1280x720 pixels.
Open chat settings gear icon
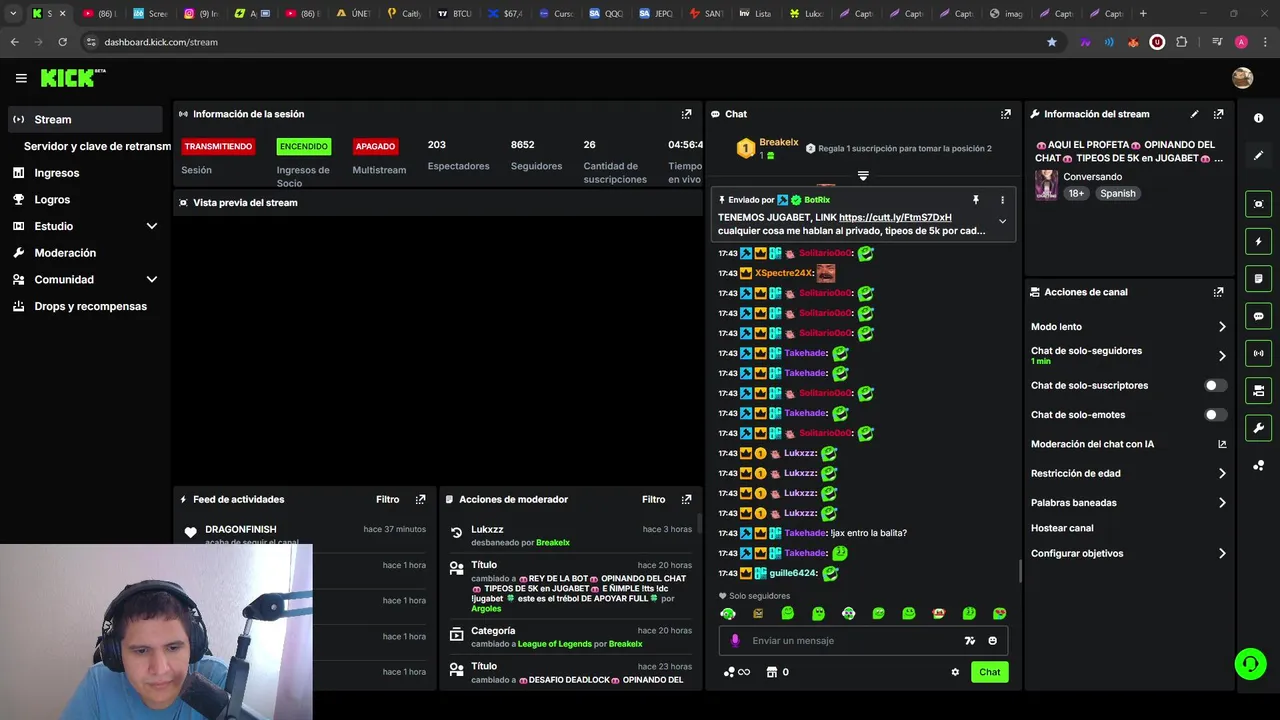(x=955, y=672)
